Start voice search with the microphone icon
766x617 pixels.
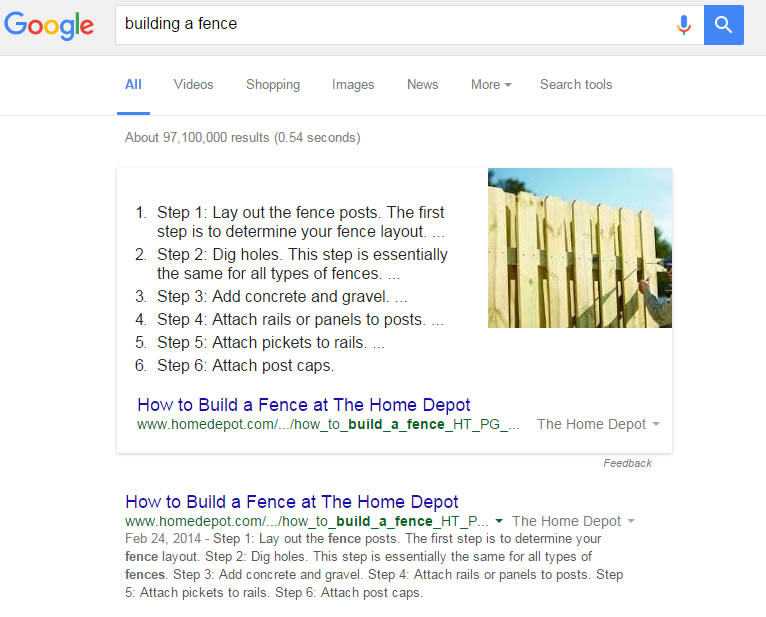(684, 25)
